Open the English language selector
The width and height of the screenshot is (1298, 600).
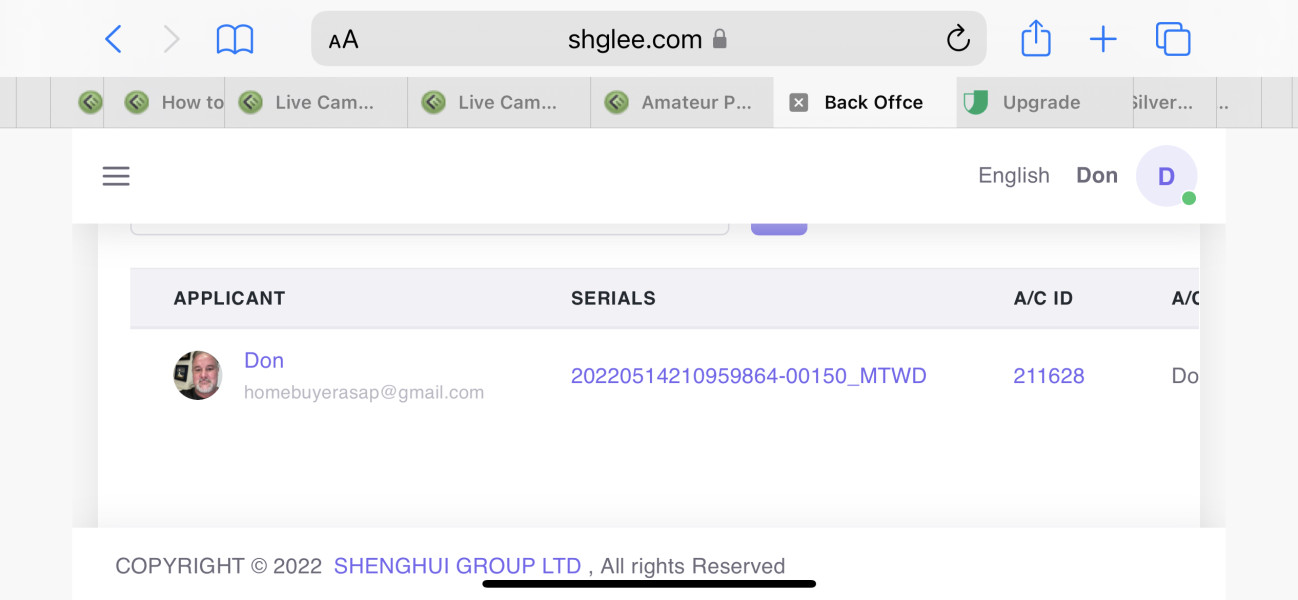[1013, 176]
